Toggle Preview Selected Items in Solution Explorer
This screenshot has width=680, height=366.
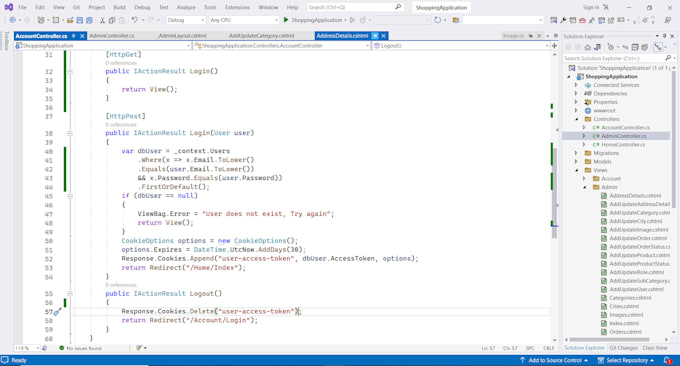pyautogui.click(x=658, y=47)
